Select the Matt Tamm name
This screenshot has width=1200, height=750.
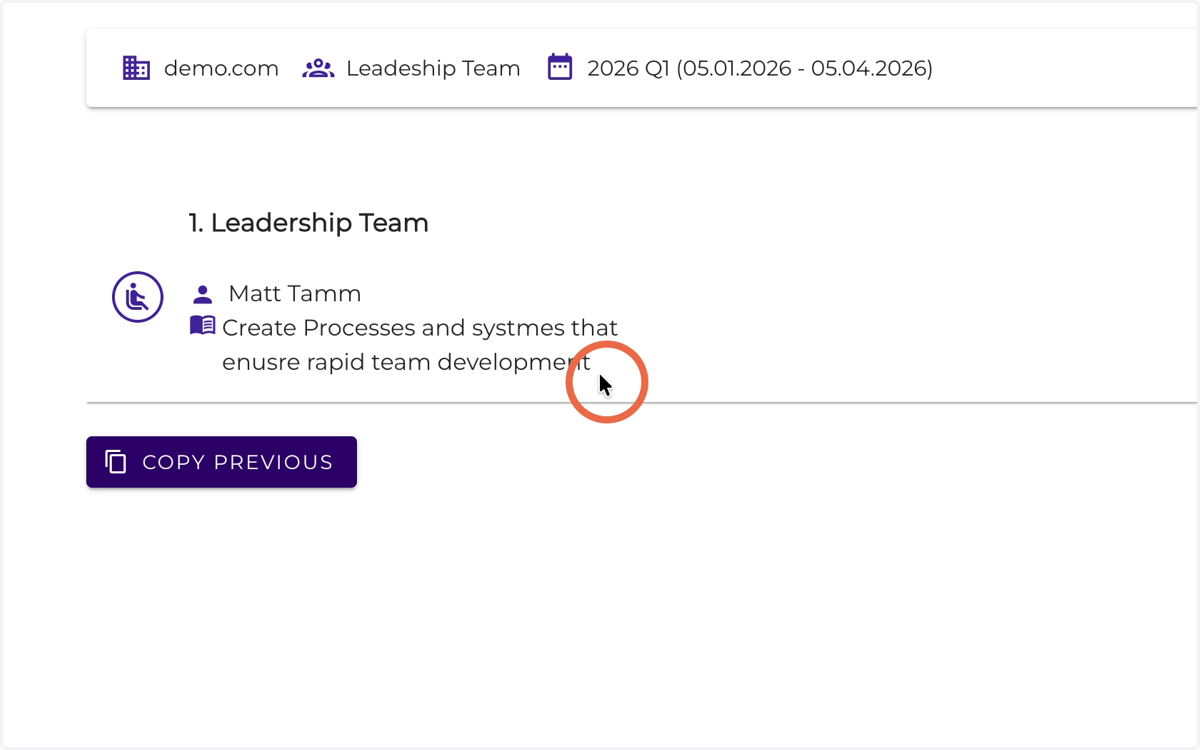click(x=295, y=294)
